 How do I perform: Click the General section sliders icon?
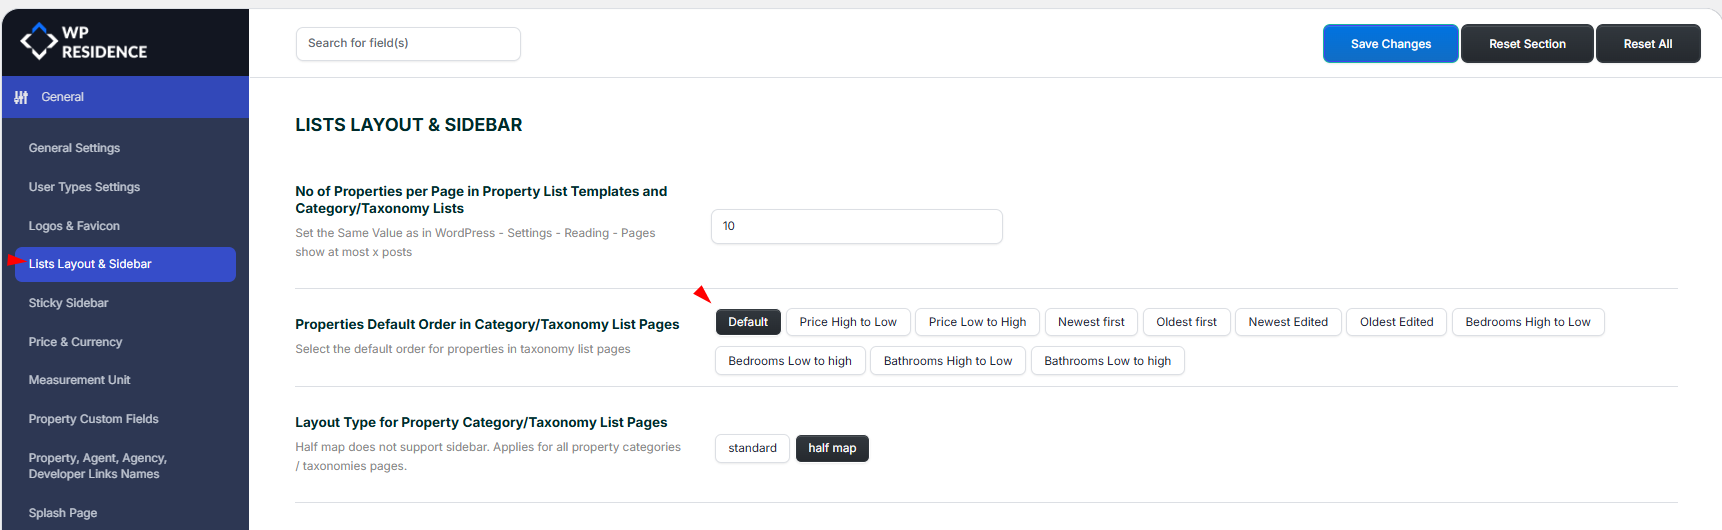click(21, 98)
